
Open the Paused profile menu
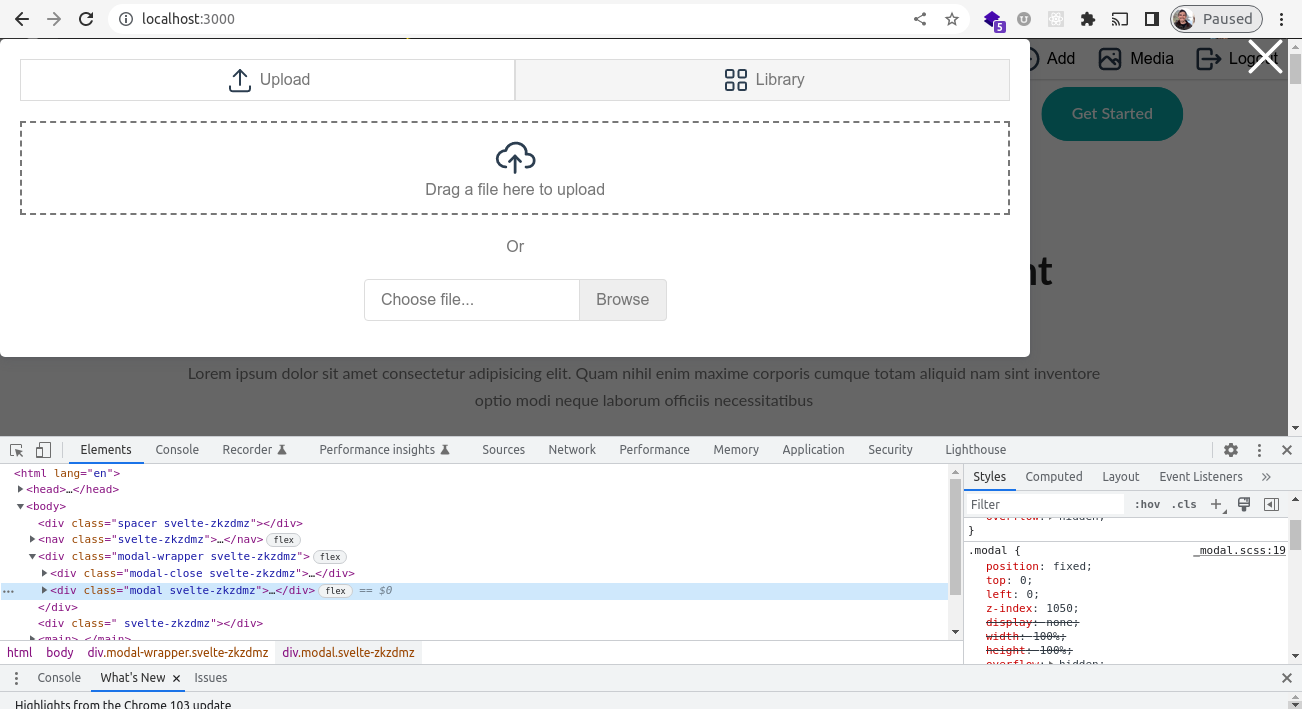pos(1216,19)
